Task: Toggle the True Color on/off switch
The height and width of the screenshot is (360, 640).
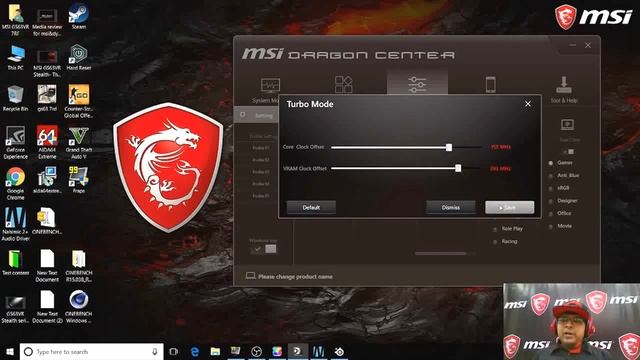Action: pos(568,152)
